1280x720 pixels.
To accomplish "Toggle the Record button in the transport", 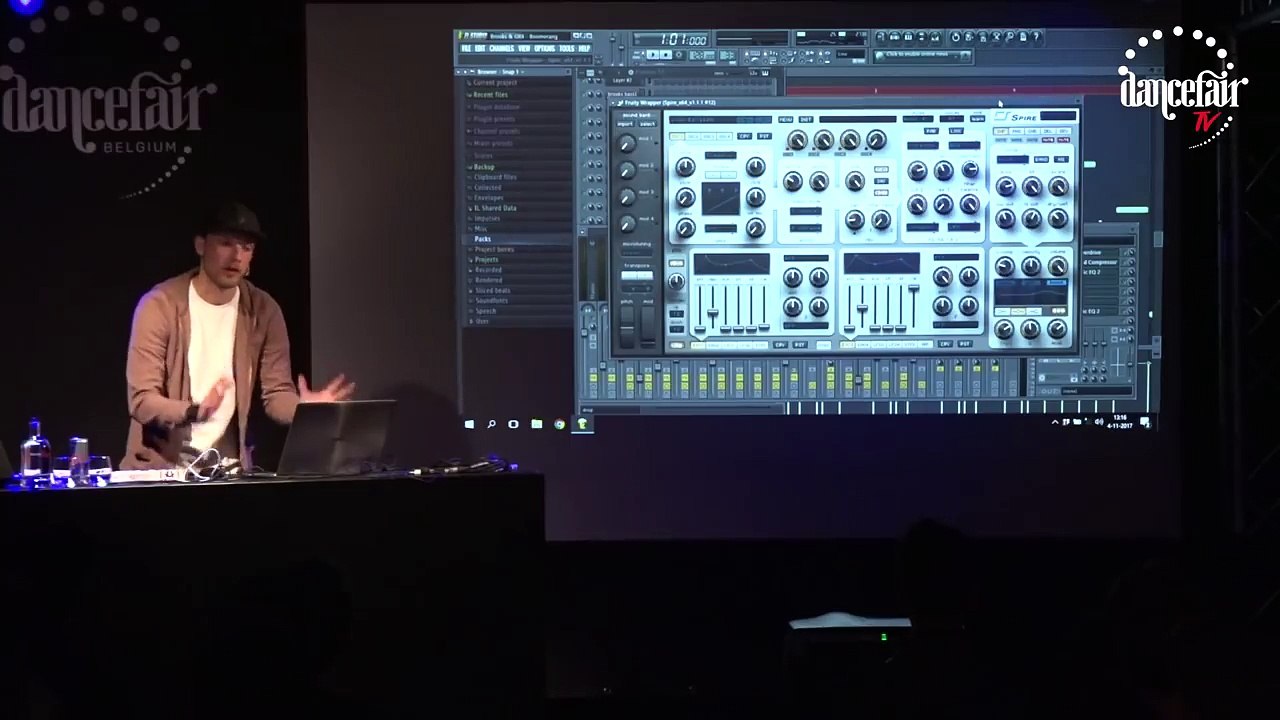I will (x=679, y=55).
